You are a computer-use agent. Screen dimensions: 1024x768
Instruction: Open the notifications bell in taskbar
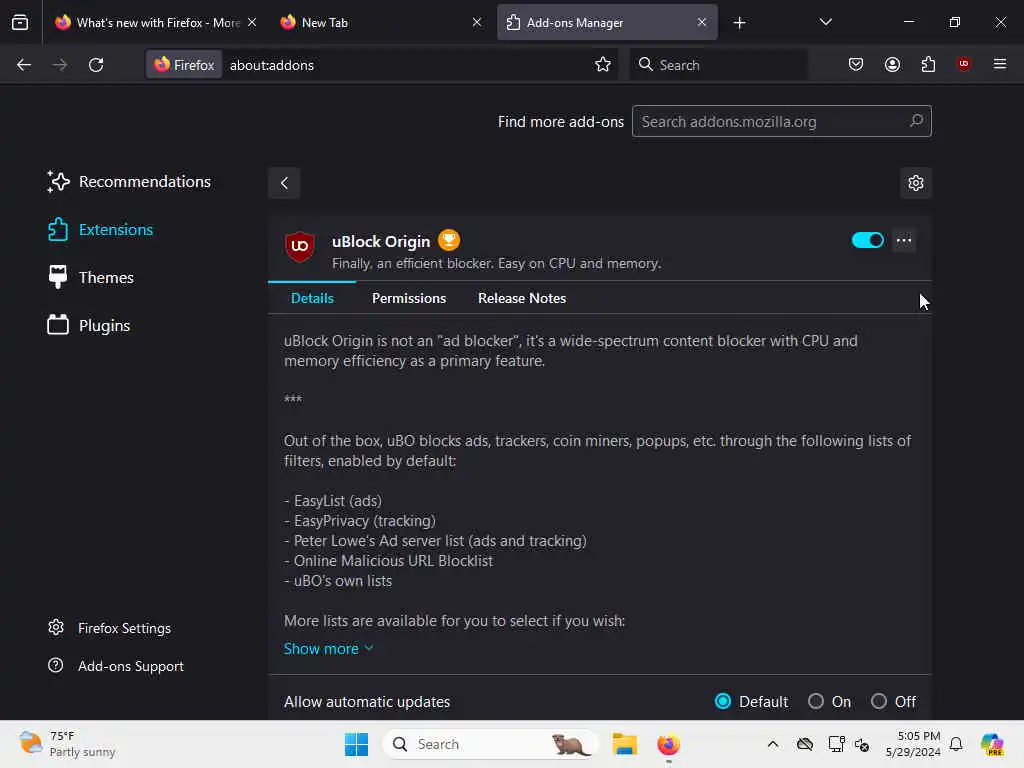point(956,744)
